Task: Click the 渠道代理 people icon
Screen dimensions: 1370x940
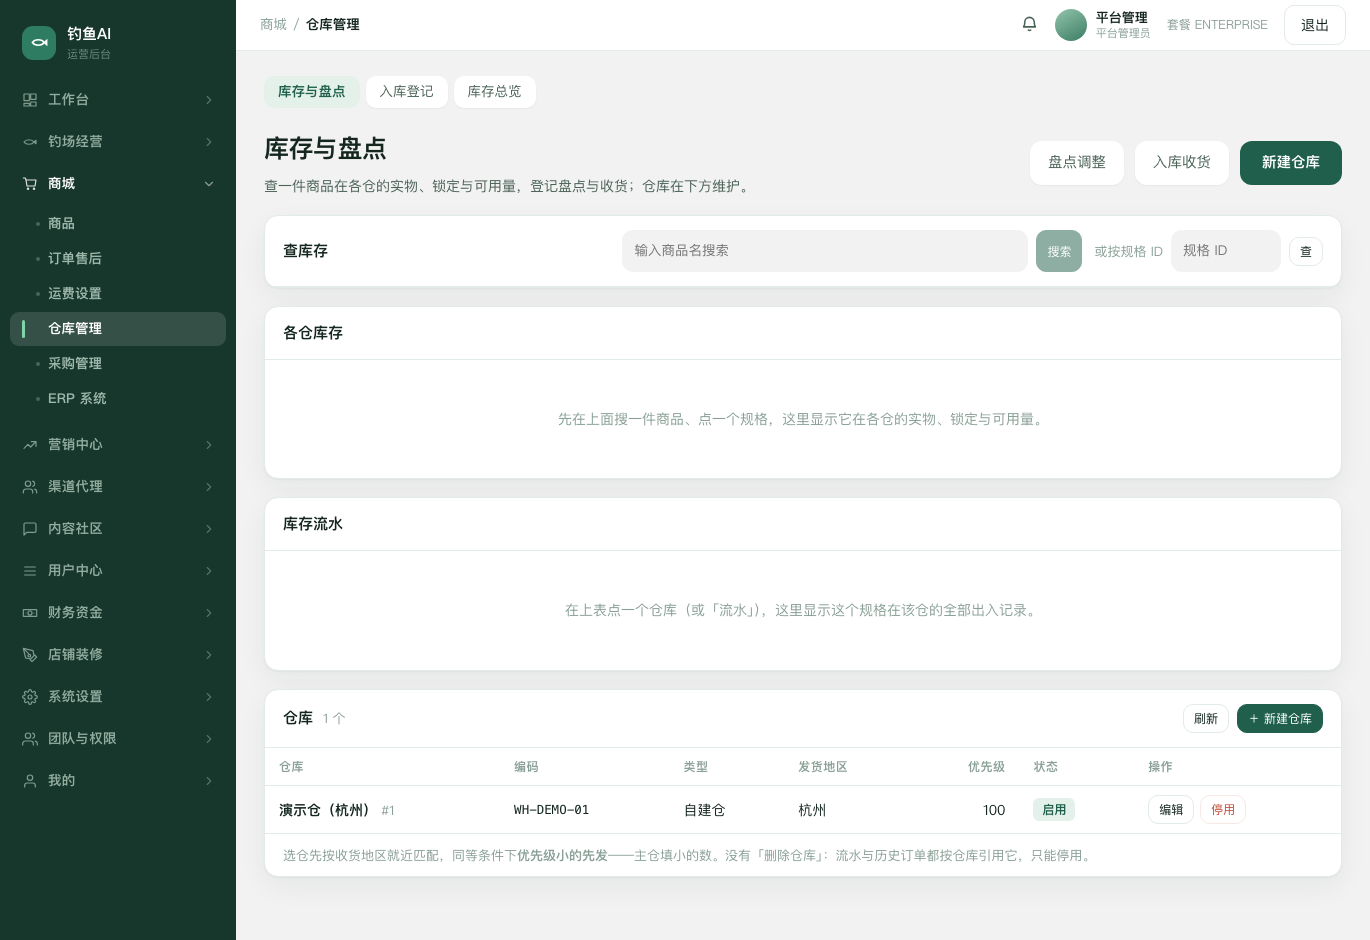Action: click(x=30, y=487)
